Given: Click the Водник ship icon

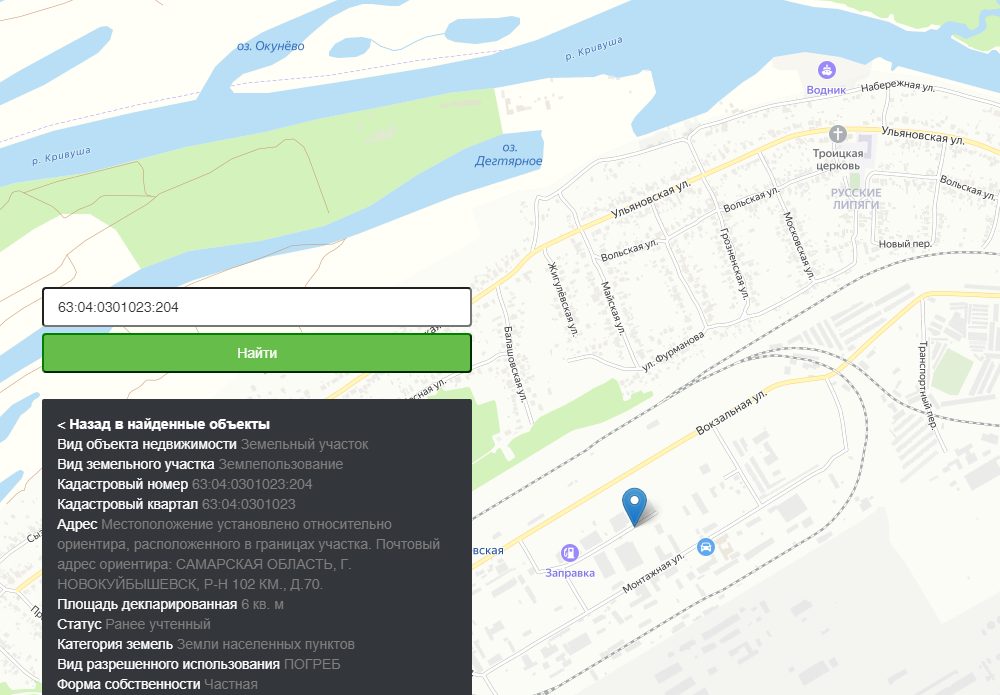Looking at the screenshot, I should [827, 70].
